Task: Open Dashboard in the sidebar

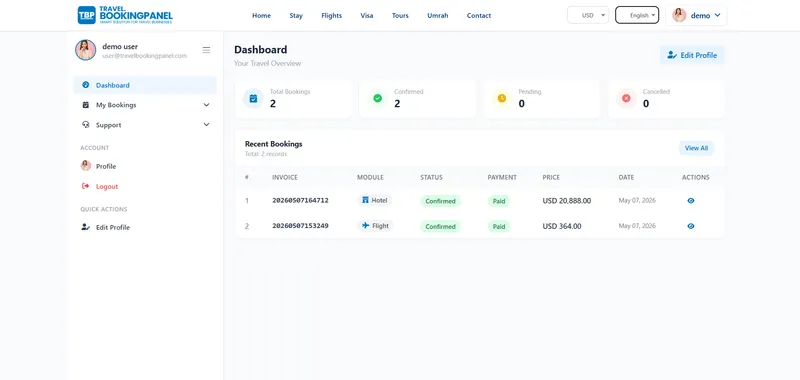Action: click(x=145, y=85)
